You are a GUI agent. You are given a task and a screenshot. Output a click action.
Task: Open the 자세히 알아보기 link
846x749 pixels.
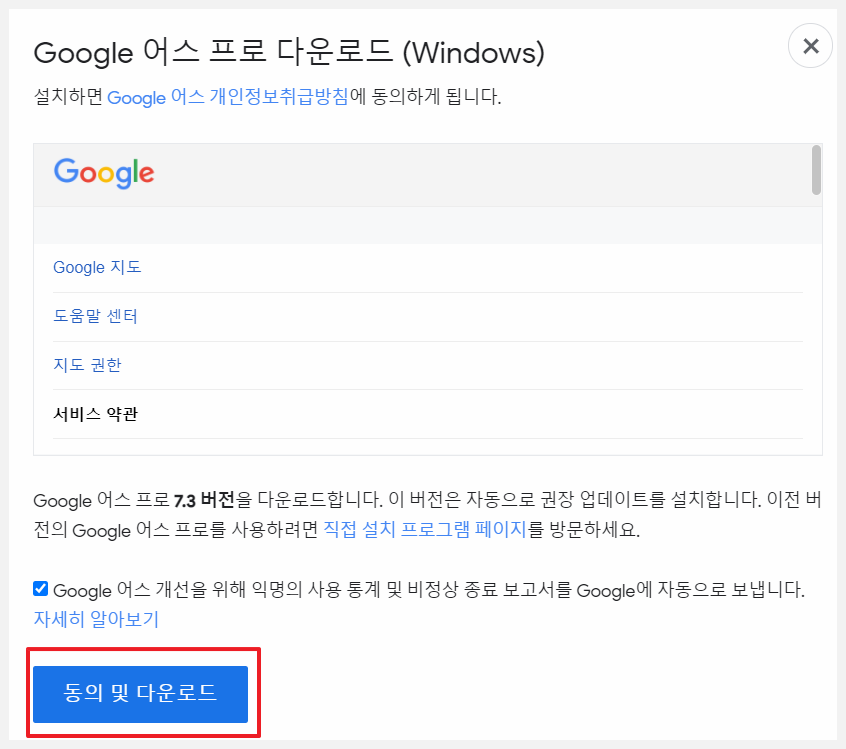[x=96, y=619]
